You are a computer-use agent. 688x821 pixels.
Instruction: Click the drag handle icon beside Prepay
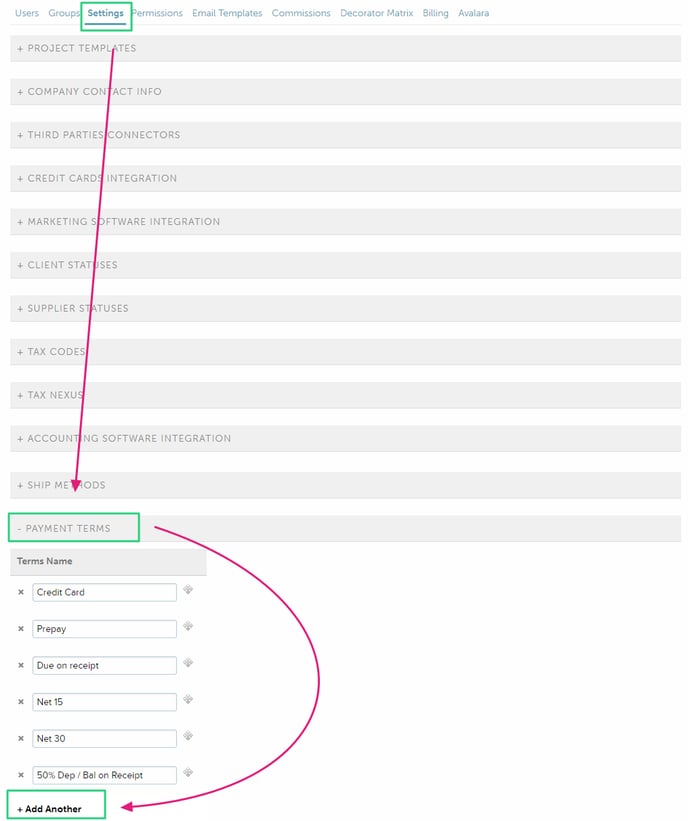point(188,627)
